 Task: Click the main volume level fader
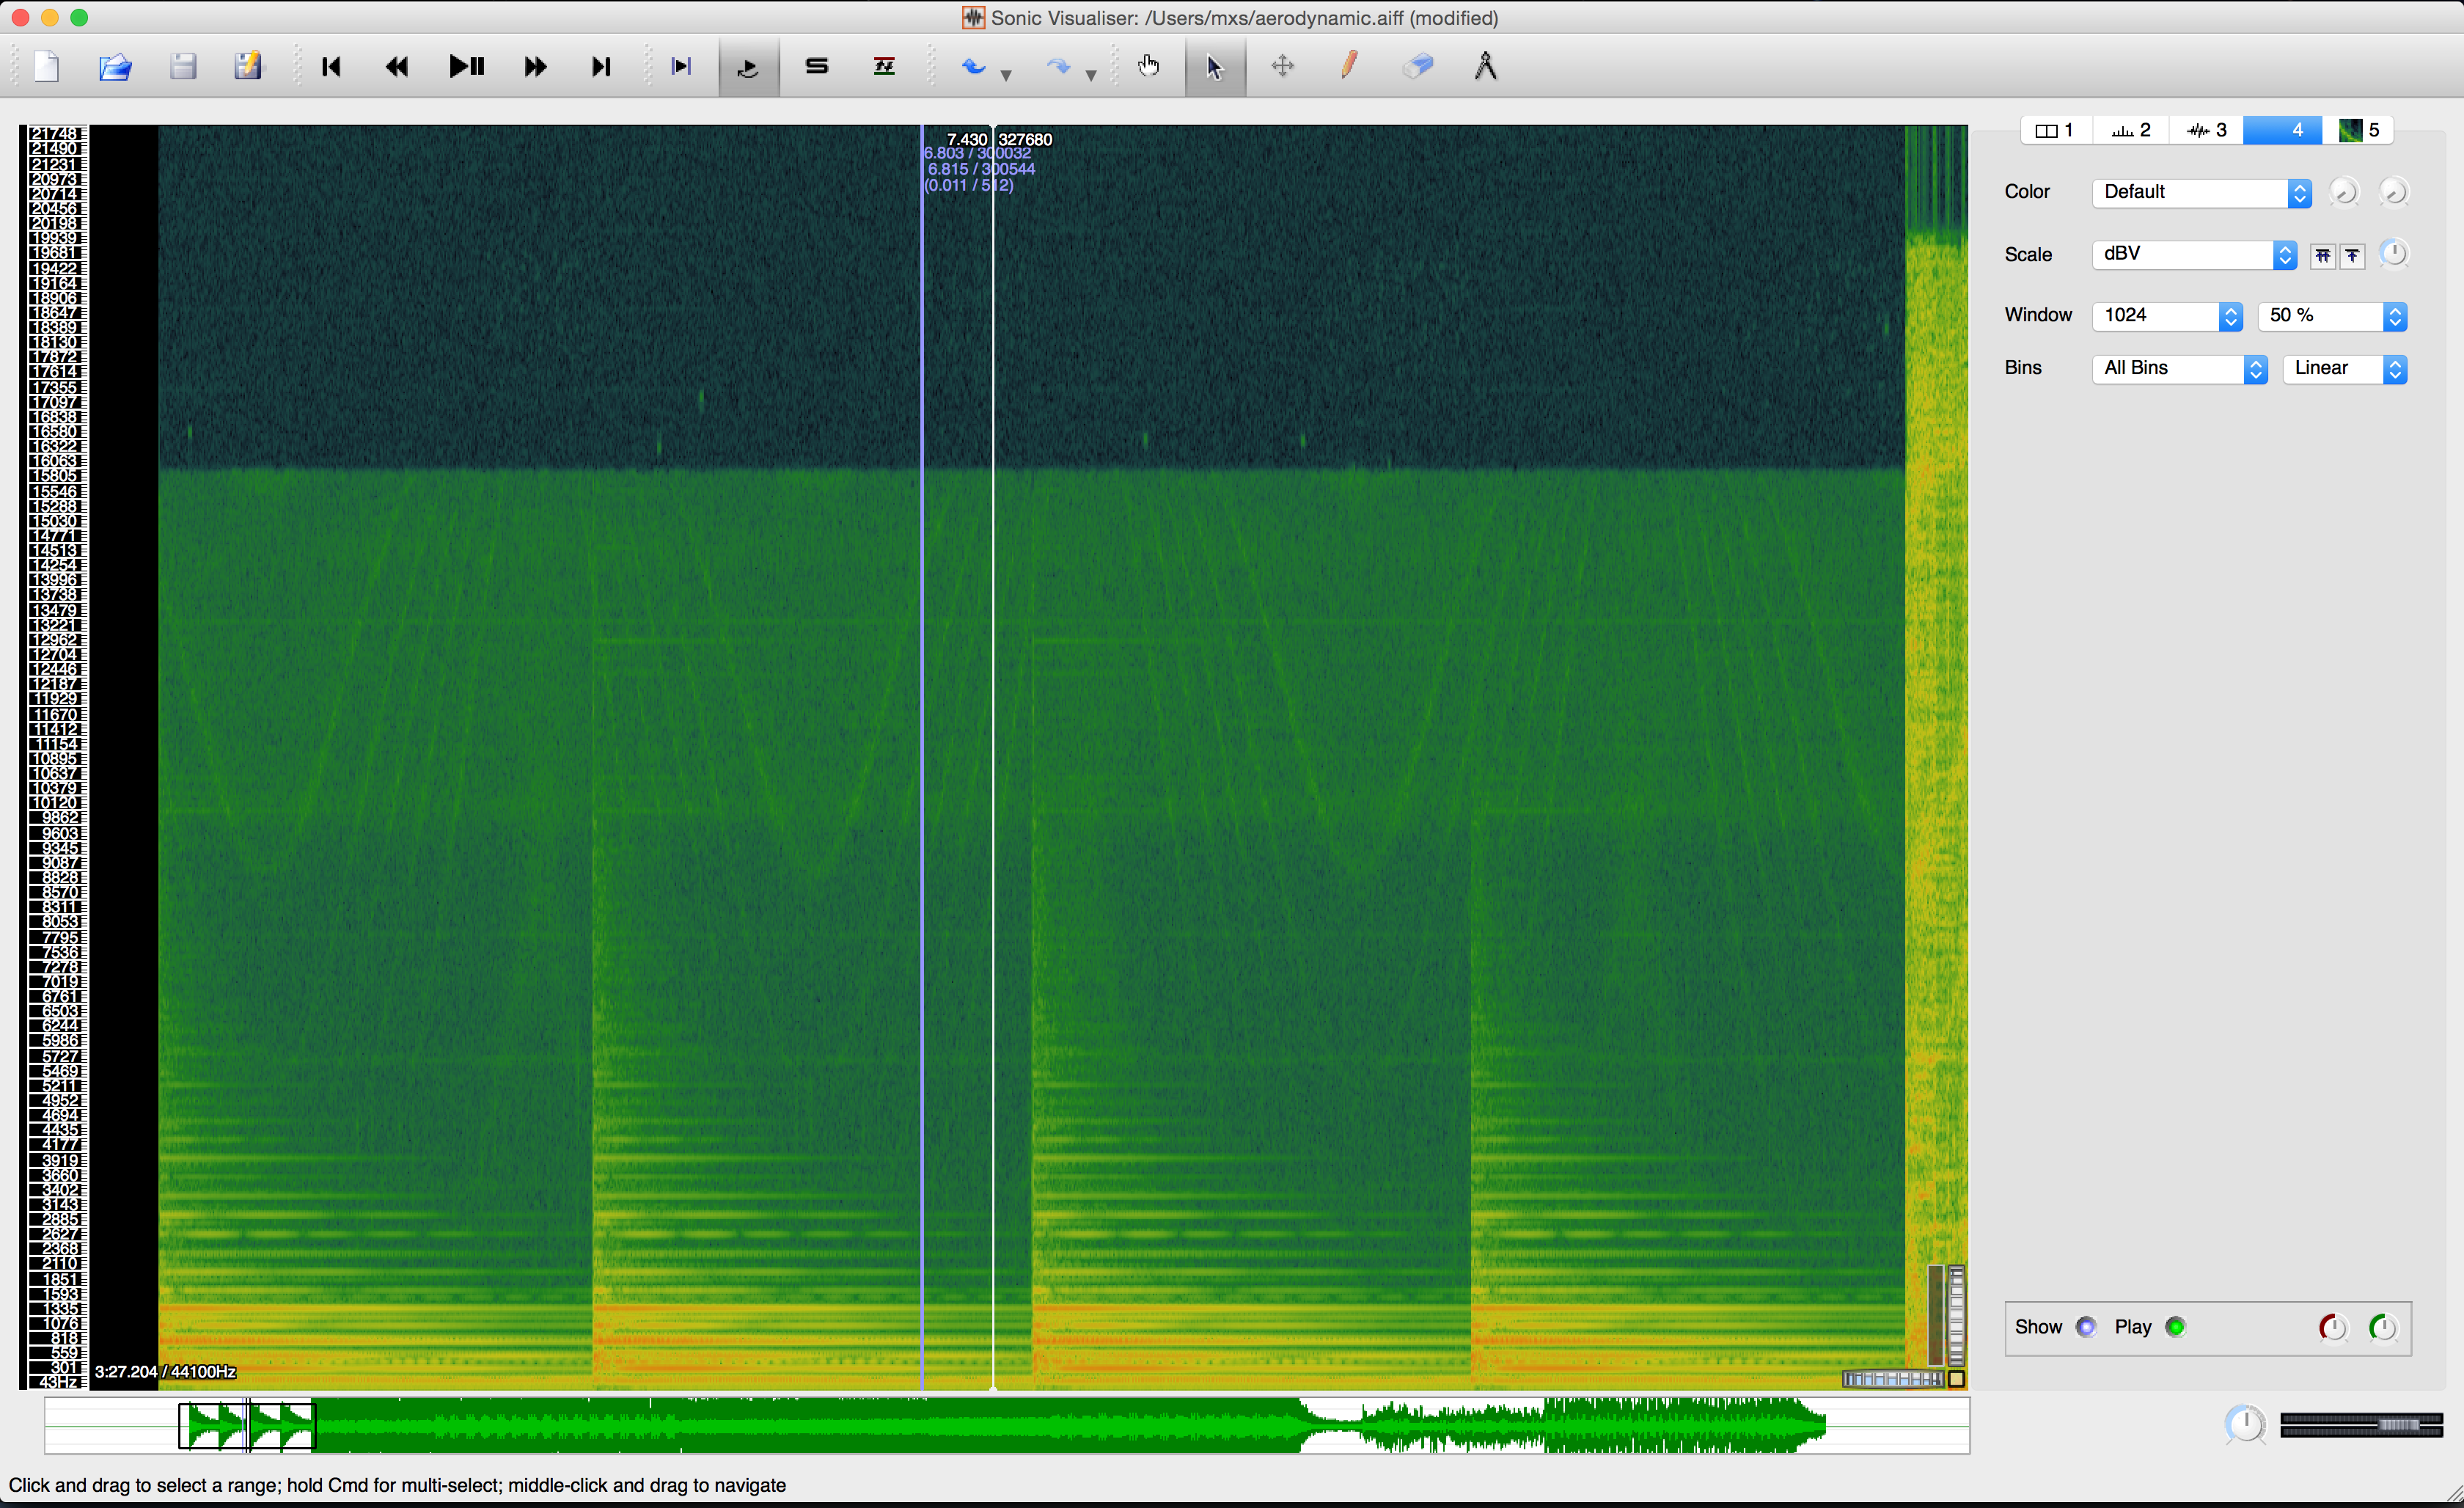(2362, 1425)
